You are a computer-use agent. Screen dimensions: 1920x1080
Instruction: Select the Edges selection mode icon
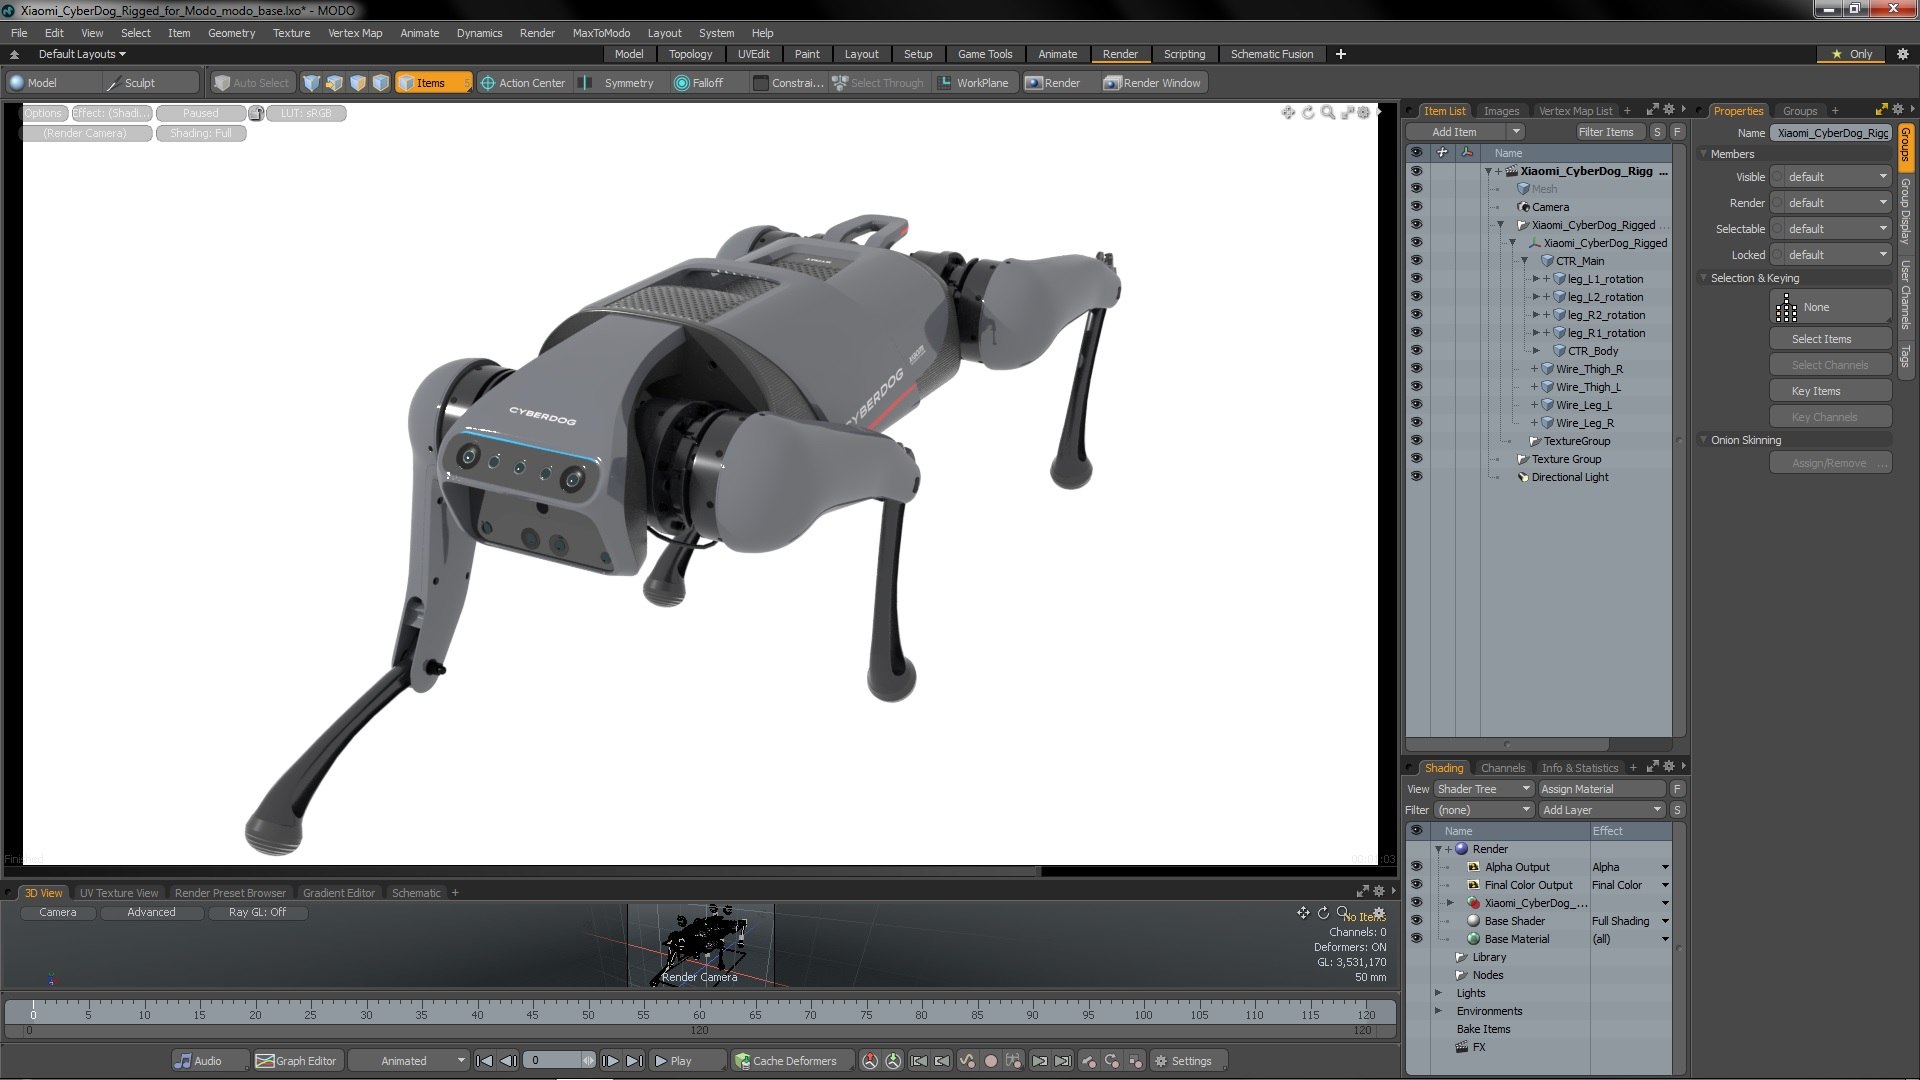(x=334, y=83)
